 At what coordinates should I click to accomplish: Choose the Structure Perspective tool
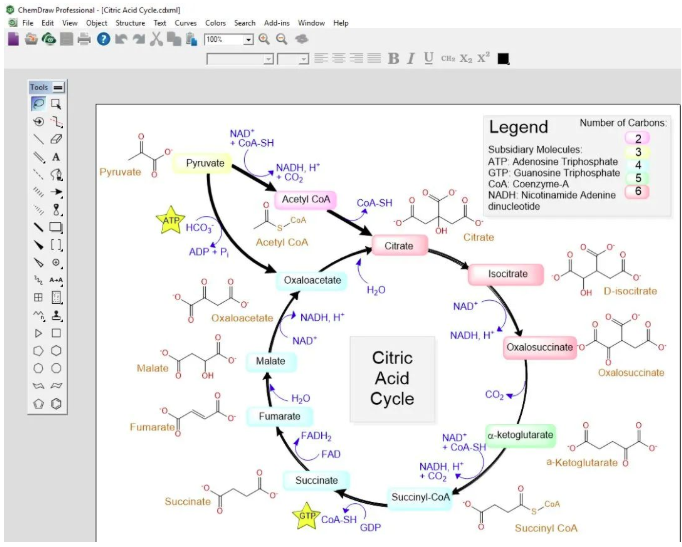(38, 122)
